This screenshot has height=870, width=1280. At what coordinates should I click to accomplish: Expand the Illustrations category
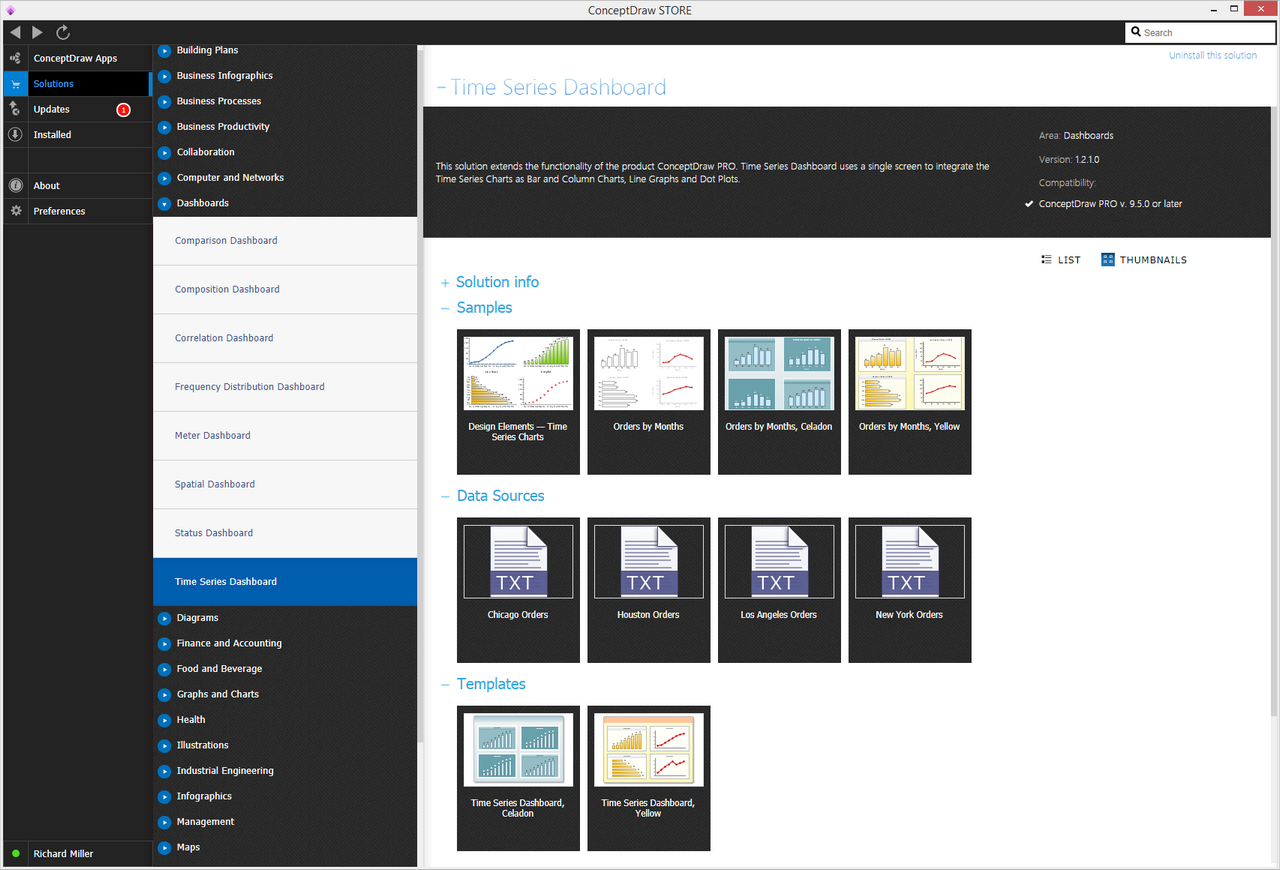click(x=165, y=746)
